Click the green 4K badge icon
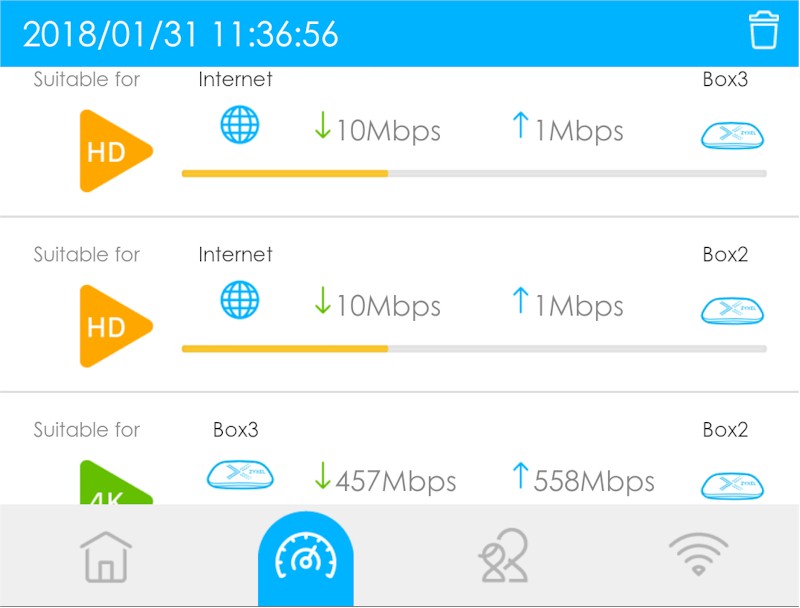Viewport: 800px width, 608px height. [x=116, y=482]
